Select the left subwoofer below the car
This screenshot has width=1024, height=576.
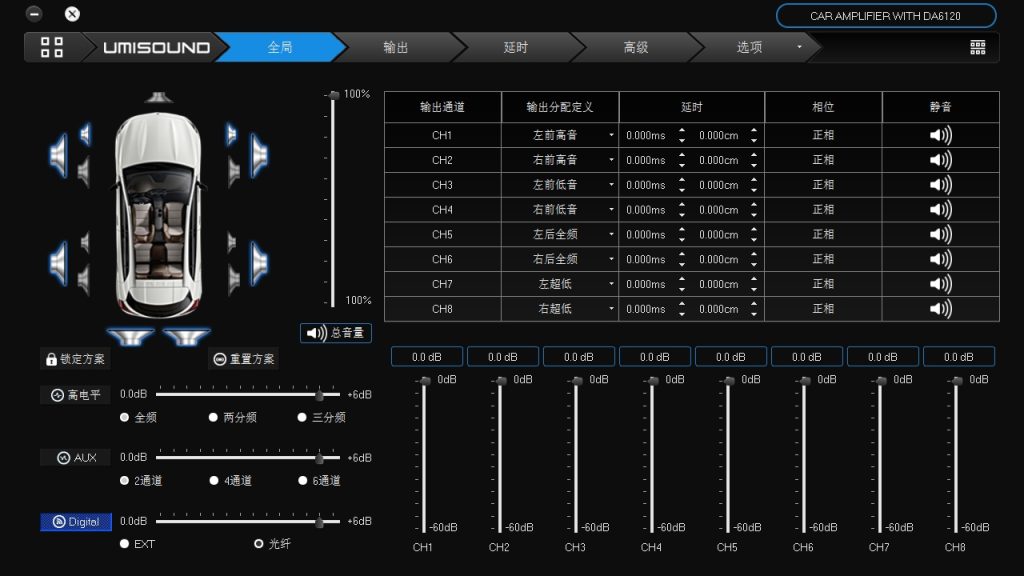pyautogui.click(x=131, y=336)
